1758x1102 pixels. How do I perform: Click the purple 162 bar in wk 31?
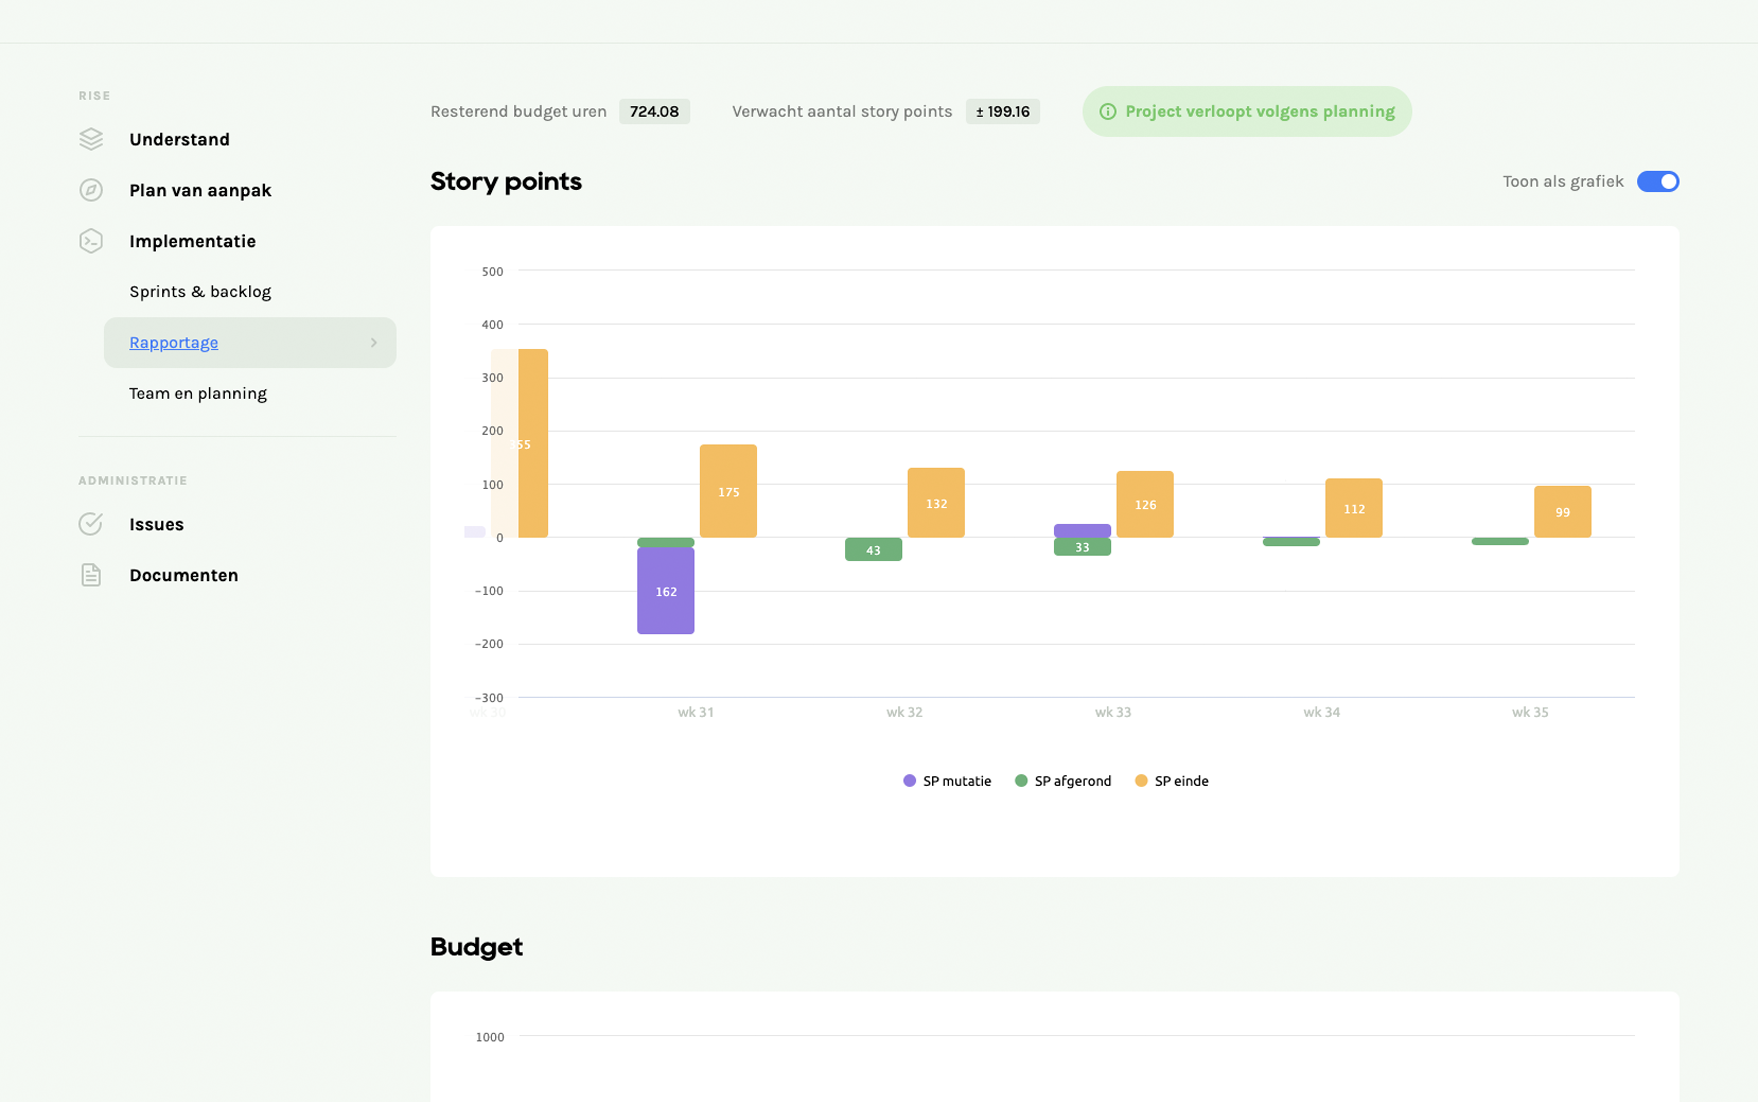pos(666,591)
